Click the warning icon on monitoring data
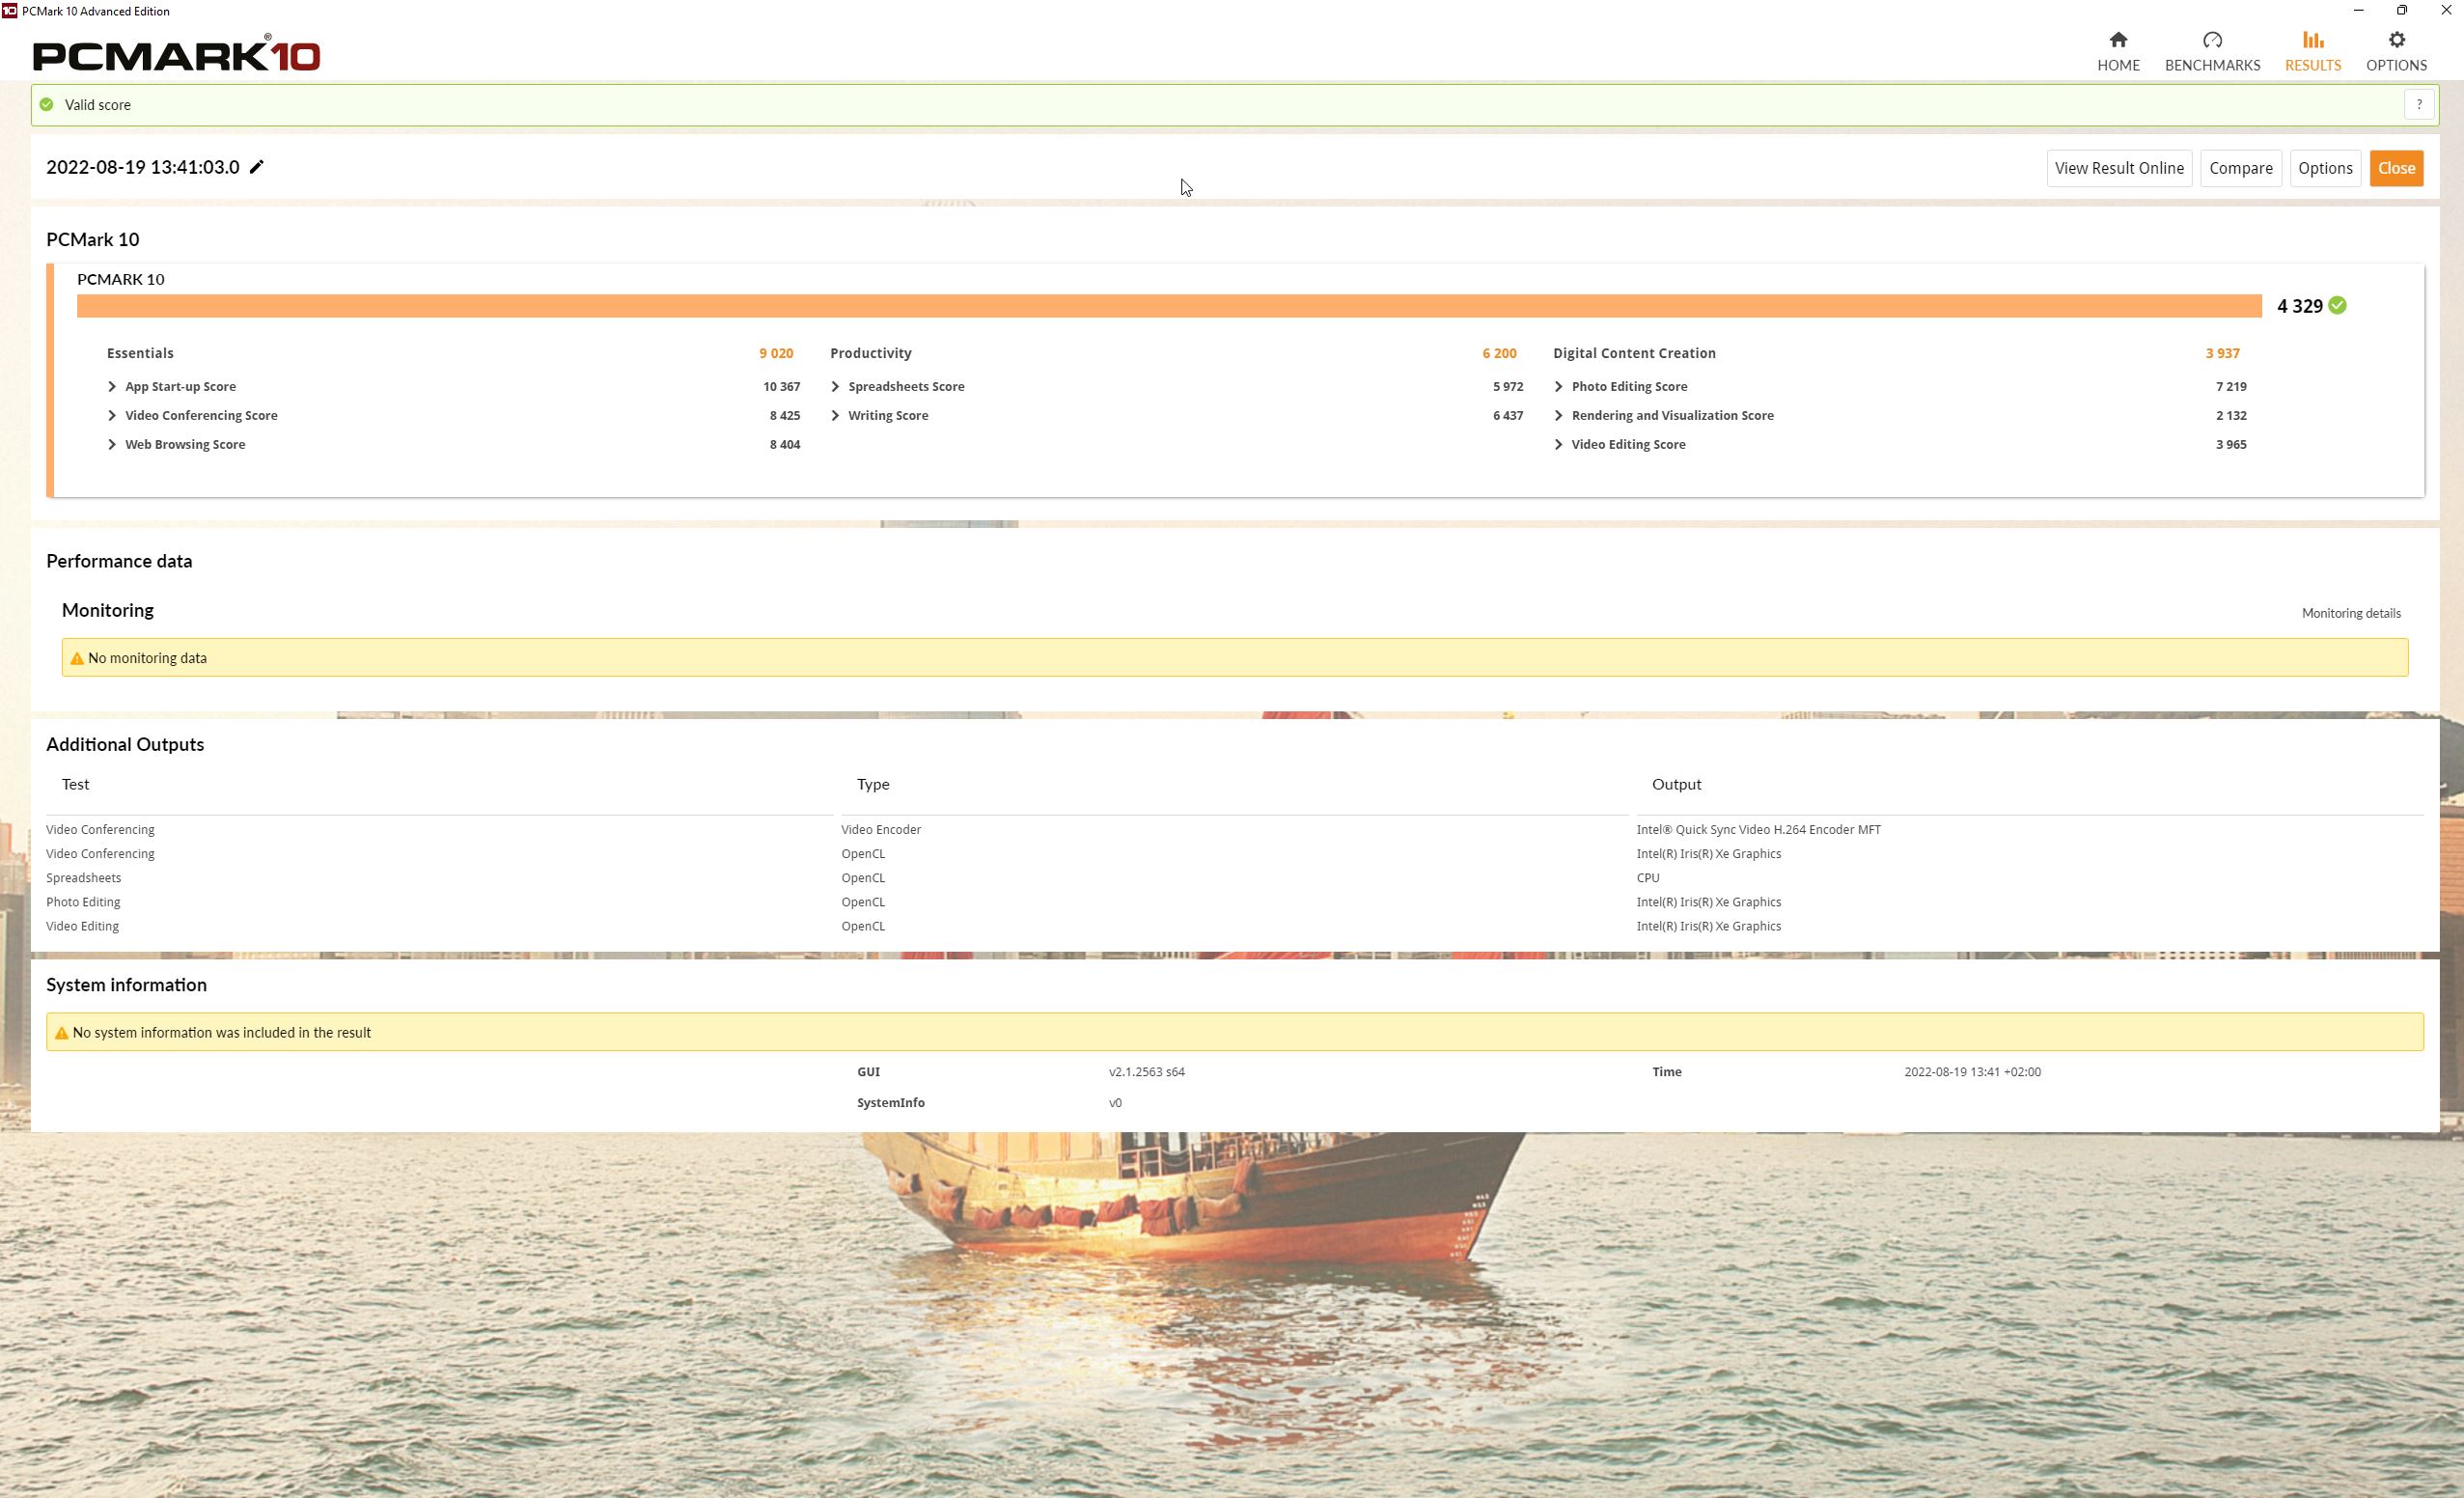This screenshot has height=1498, width=2464. (x=75, y=656)
